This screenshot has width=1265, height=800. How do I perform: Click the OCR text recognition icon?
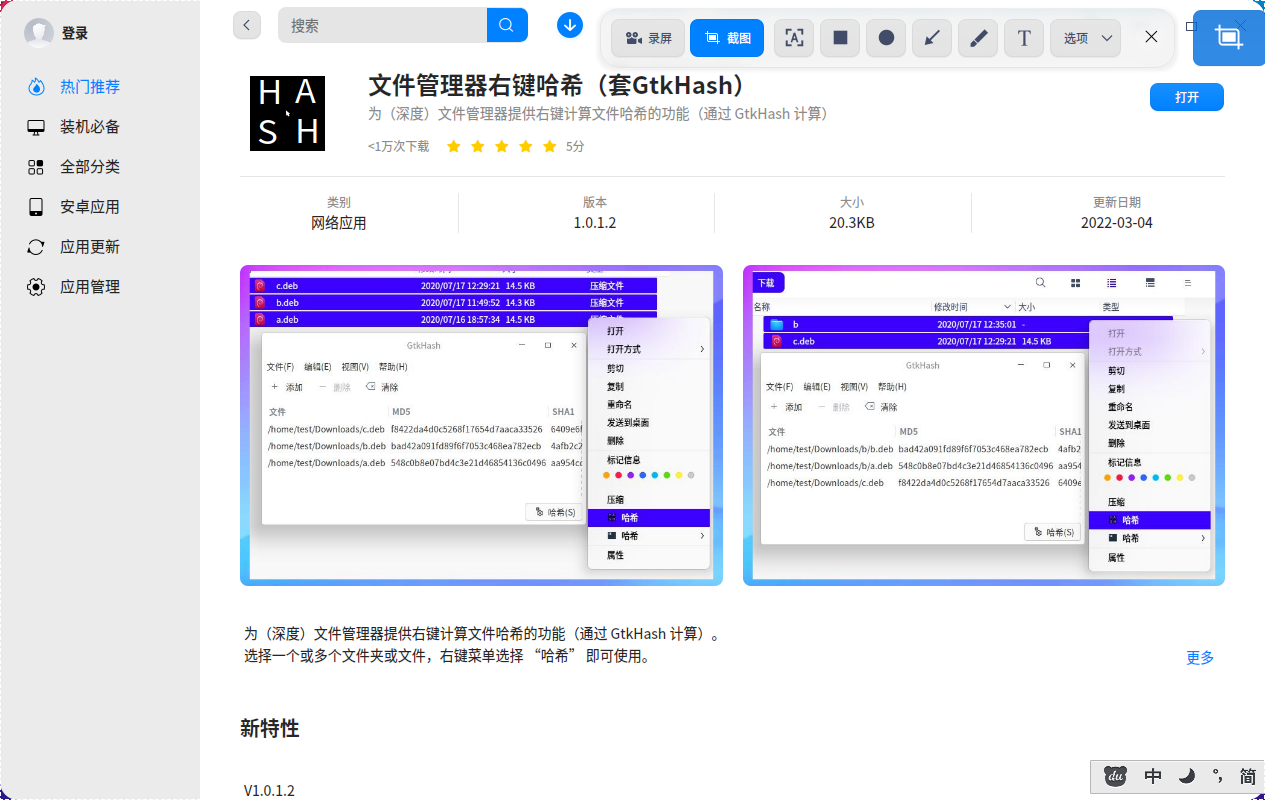[793, 37]
